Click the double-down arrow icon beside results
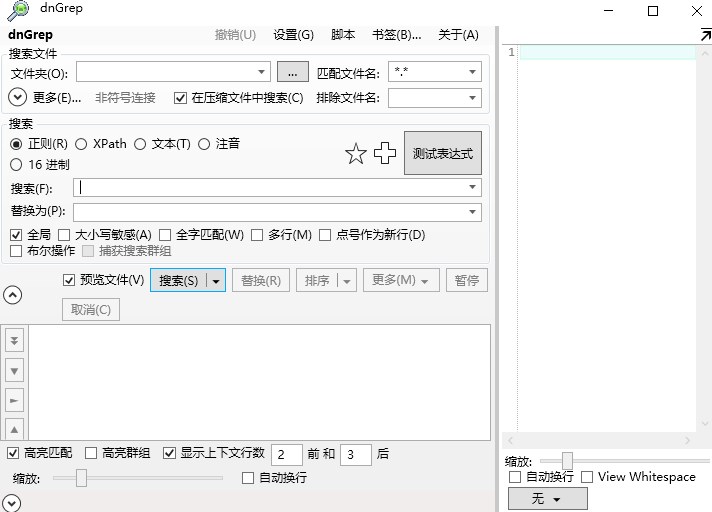 14,341
